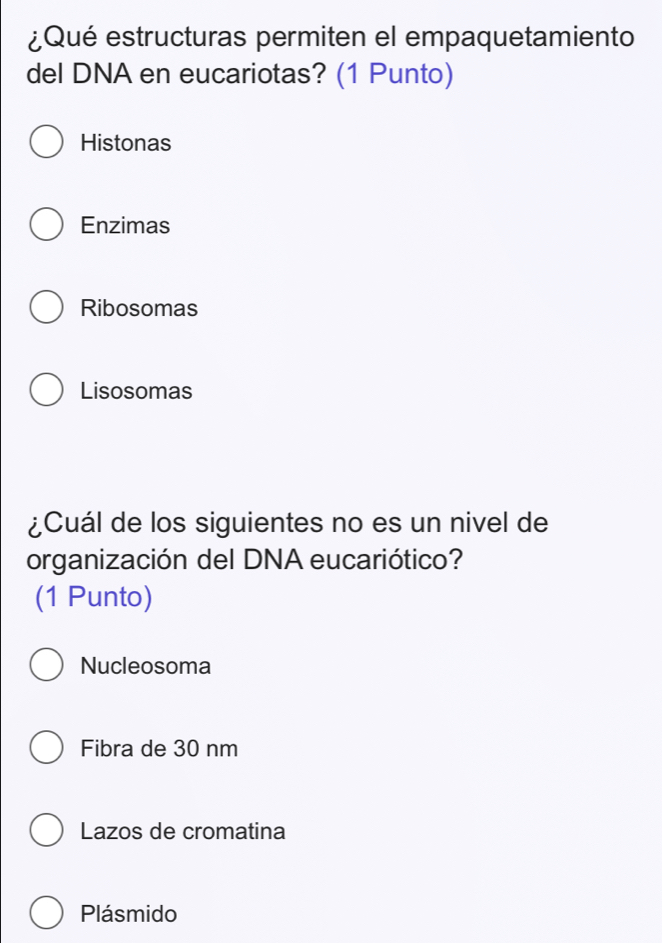Click the 'Histonas' answer label text
The width and height of the screenshot is (662, 943).
(126, 143)
